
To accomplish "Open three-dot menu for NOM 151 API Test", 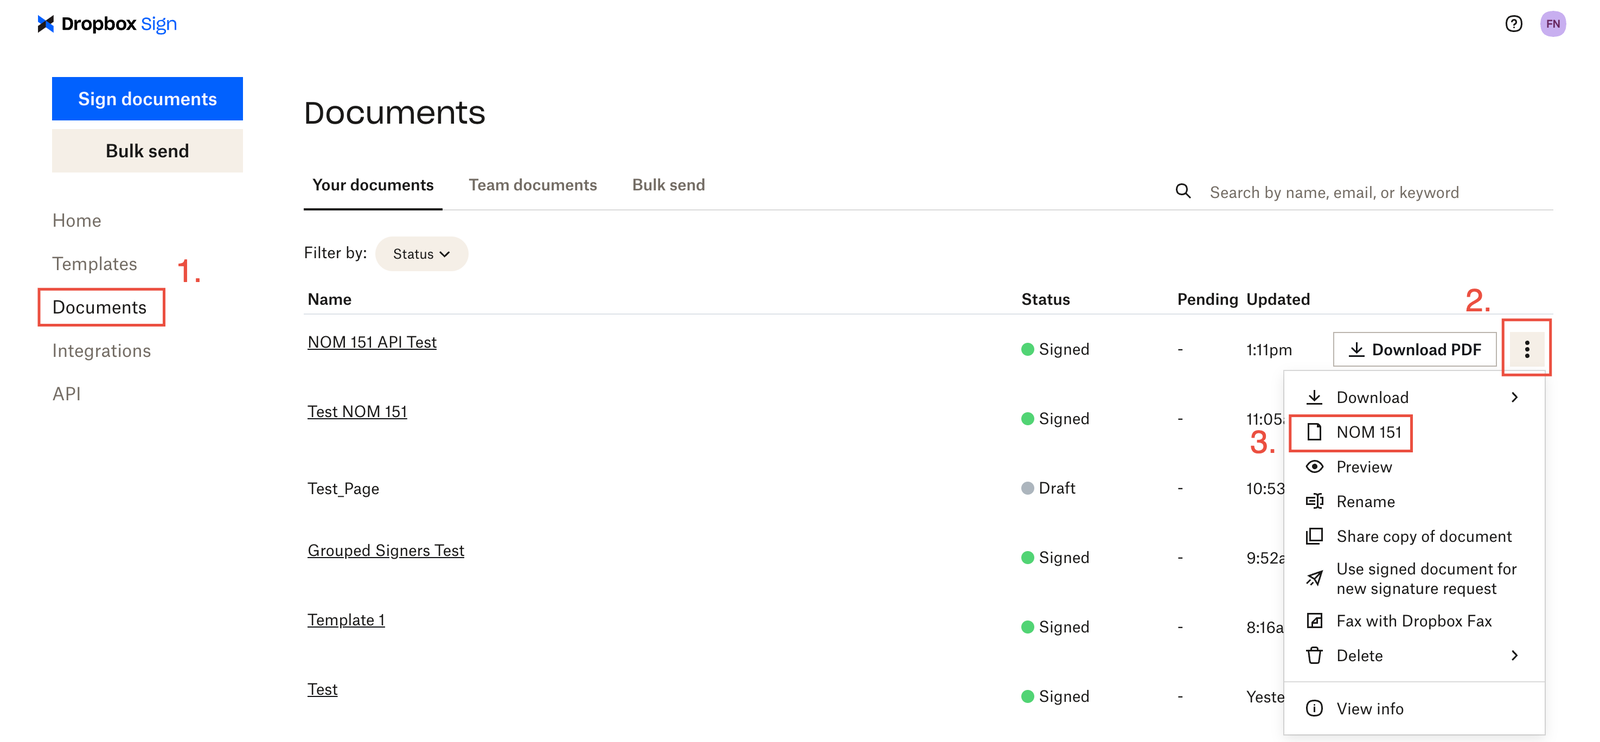I will [x=1527, y=349].
